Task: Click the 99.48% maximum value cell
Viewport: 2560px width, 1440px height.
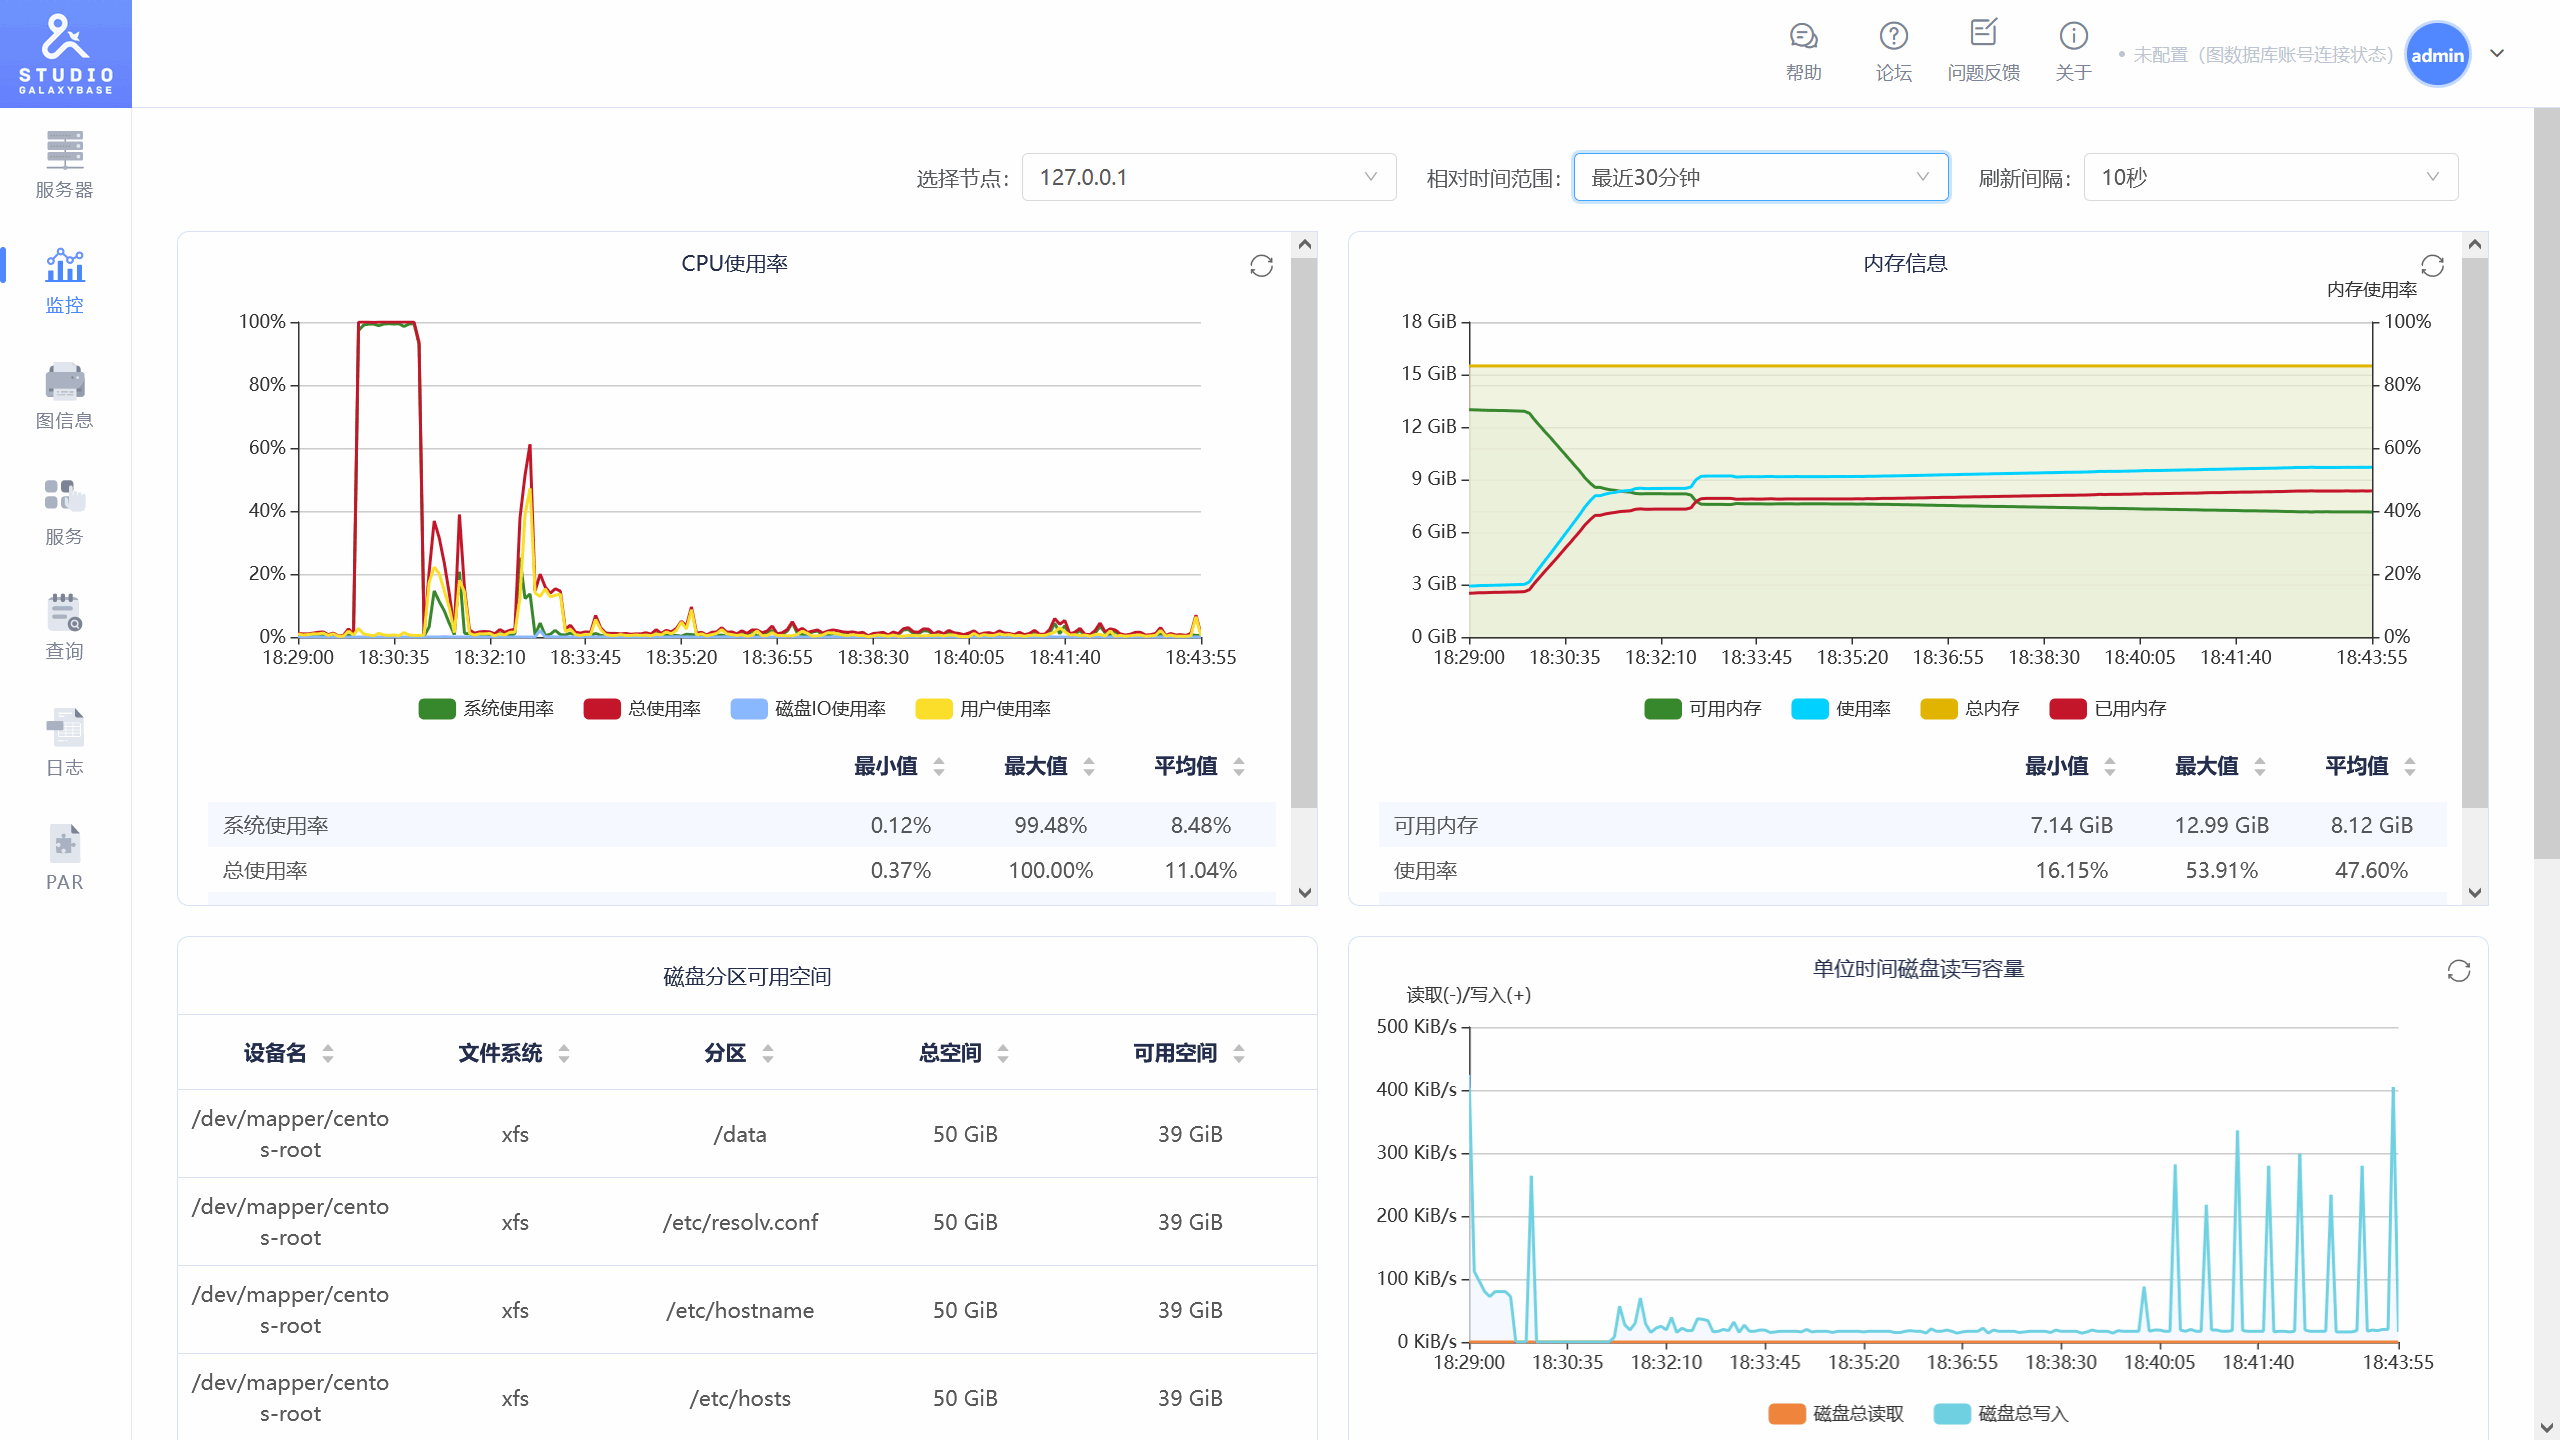Action: pos(1050,825)
